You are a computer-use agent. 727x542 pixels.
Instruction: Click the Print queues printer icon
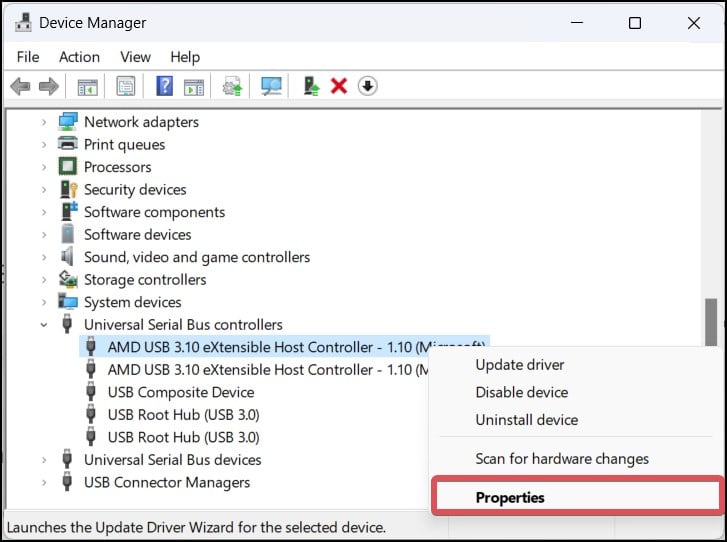(x=68, y=144)
